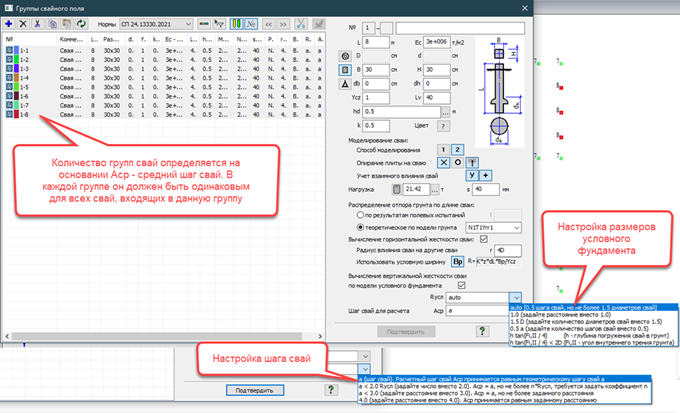This screenshot has height=413, width=680.
Task: Copy the pile group via the toolbar icon
Action: [52, 24]
